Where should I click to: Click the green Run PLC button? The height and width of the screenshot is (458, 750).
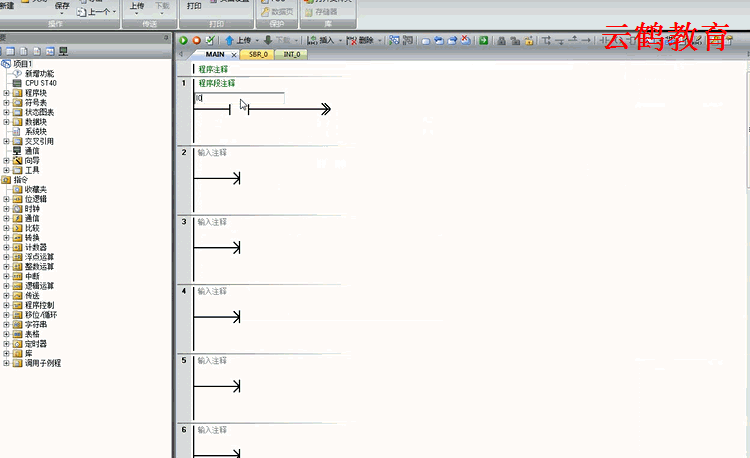pyautogui.click(x=183, y=40)
